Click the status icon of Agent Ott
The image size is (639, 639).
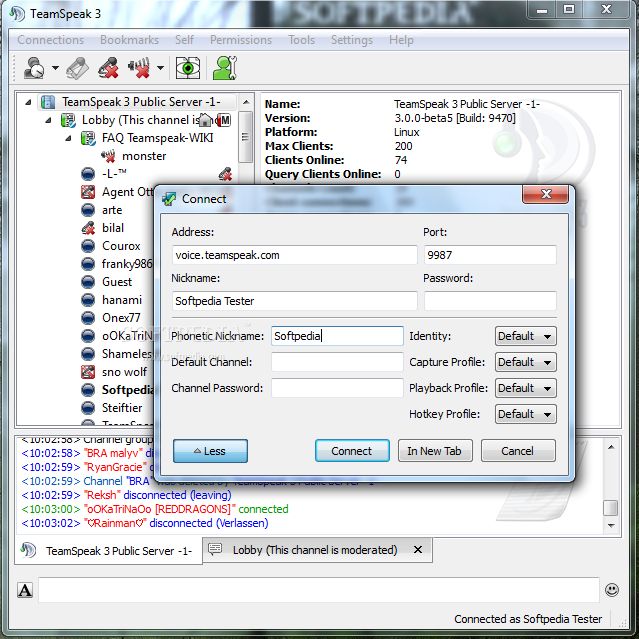click(88, 192)
